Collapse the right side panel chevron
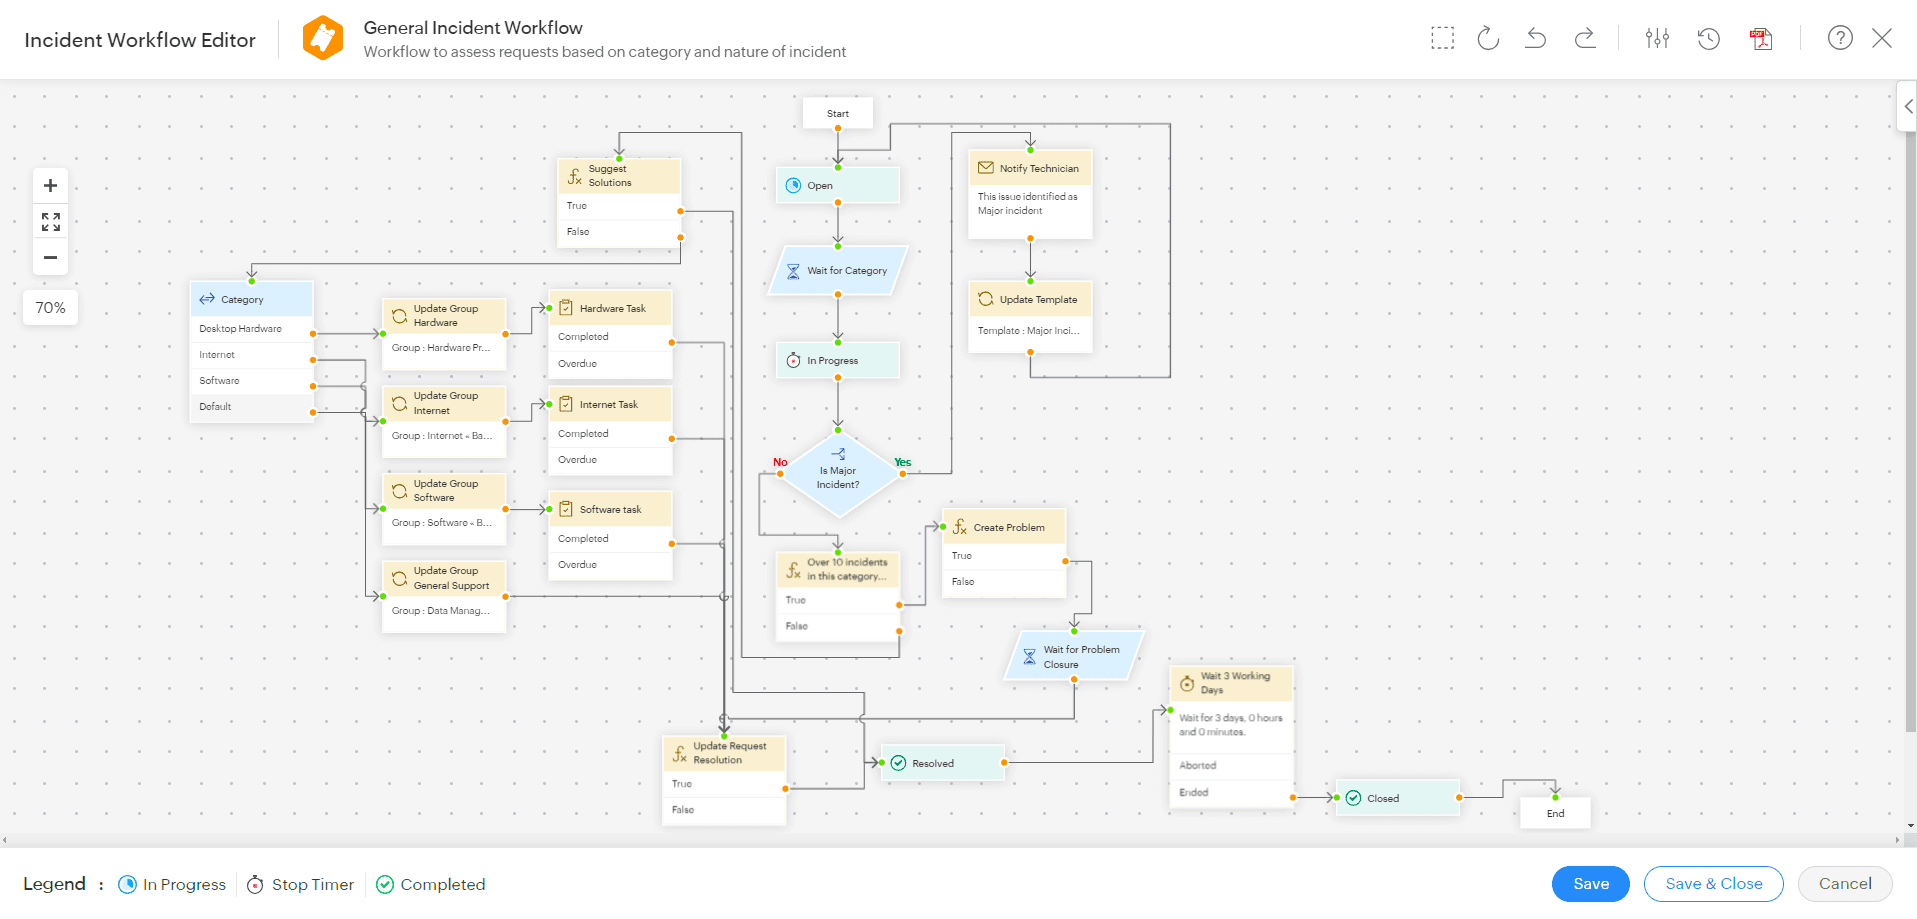This screenshot has height=919, width=1917. [x=1907, y=105]
